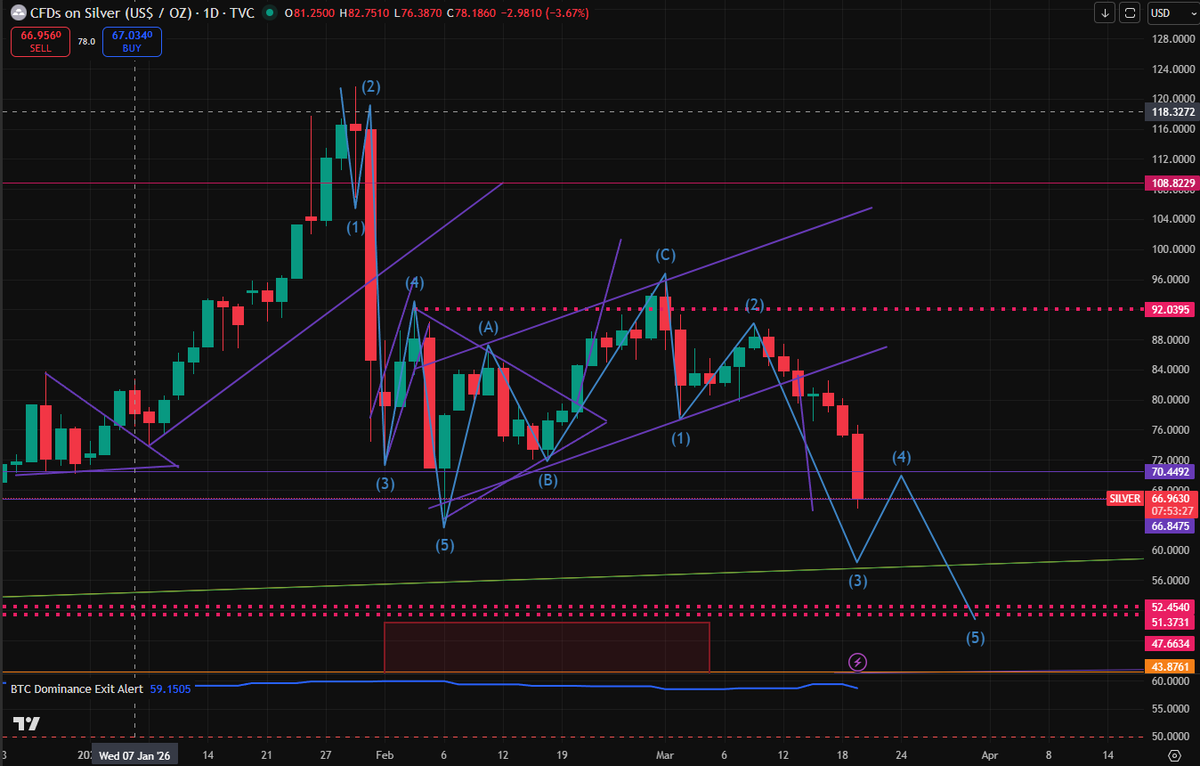Image resolution: width=1200 pixels, height=766 pixels.
Task: Click the change value −2.9810 (−3.67%)
Action: tap(545, 14)
